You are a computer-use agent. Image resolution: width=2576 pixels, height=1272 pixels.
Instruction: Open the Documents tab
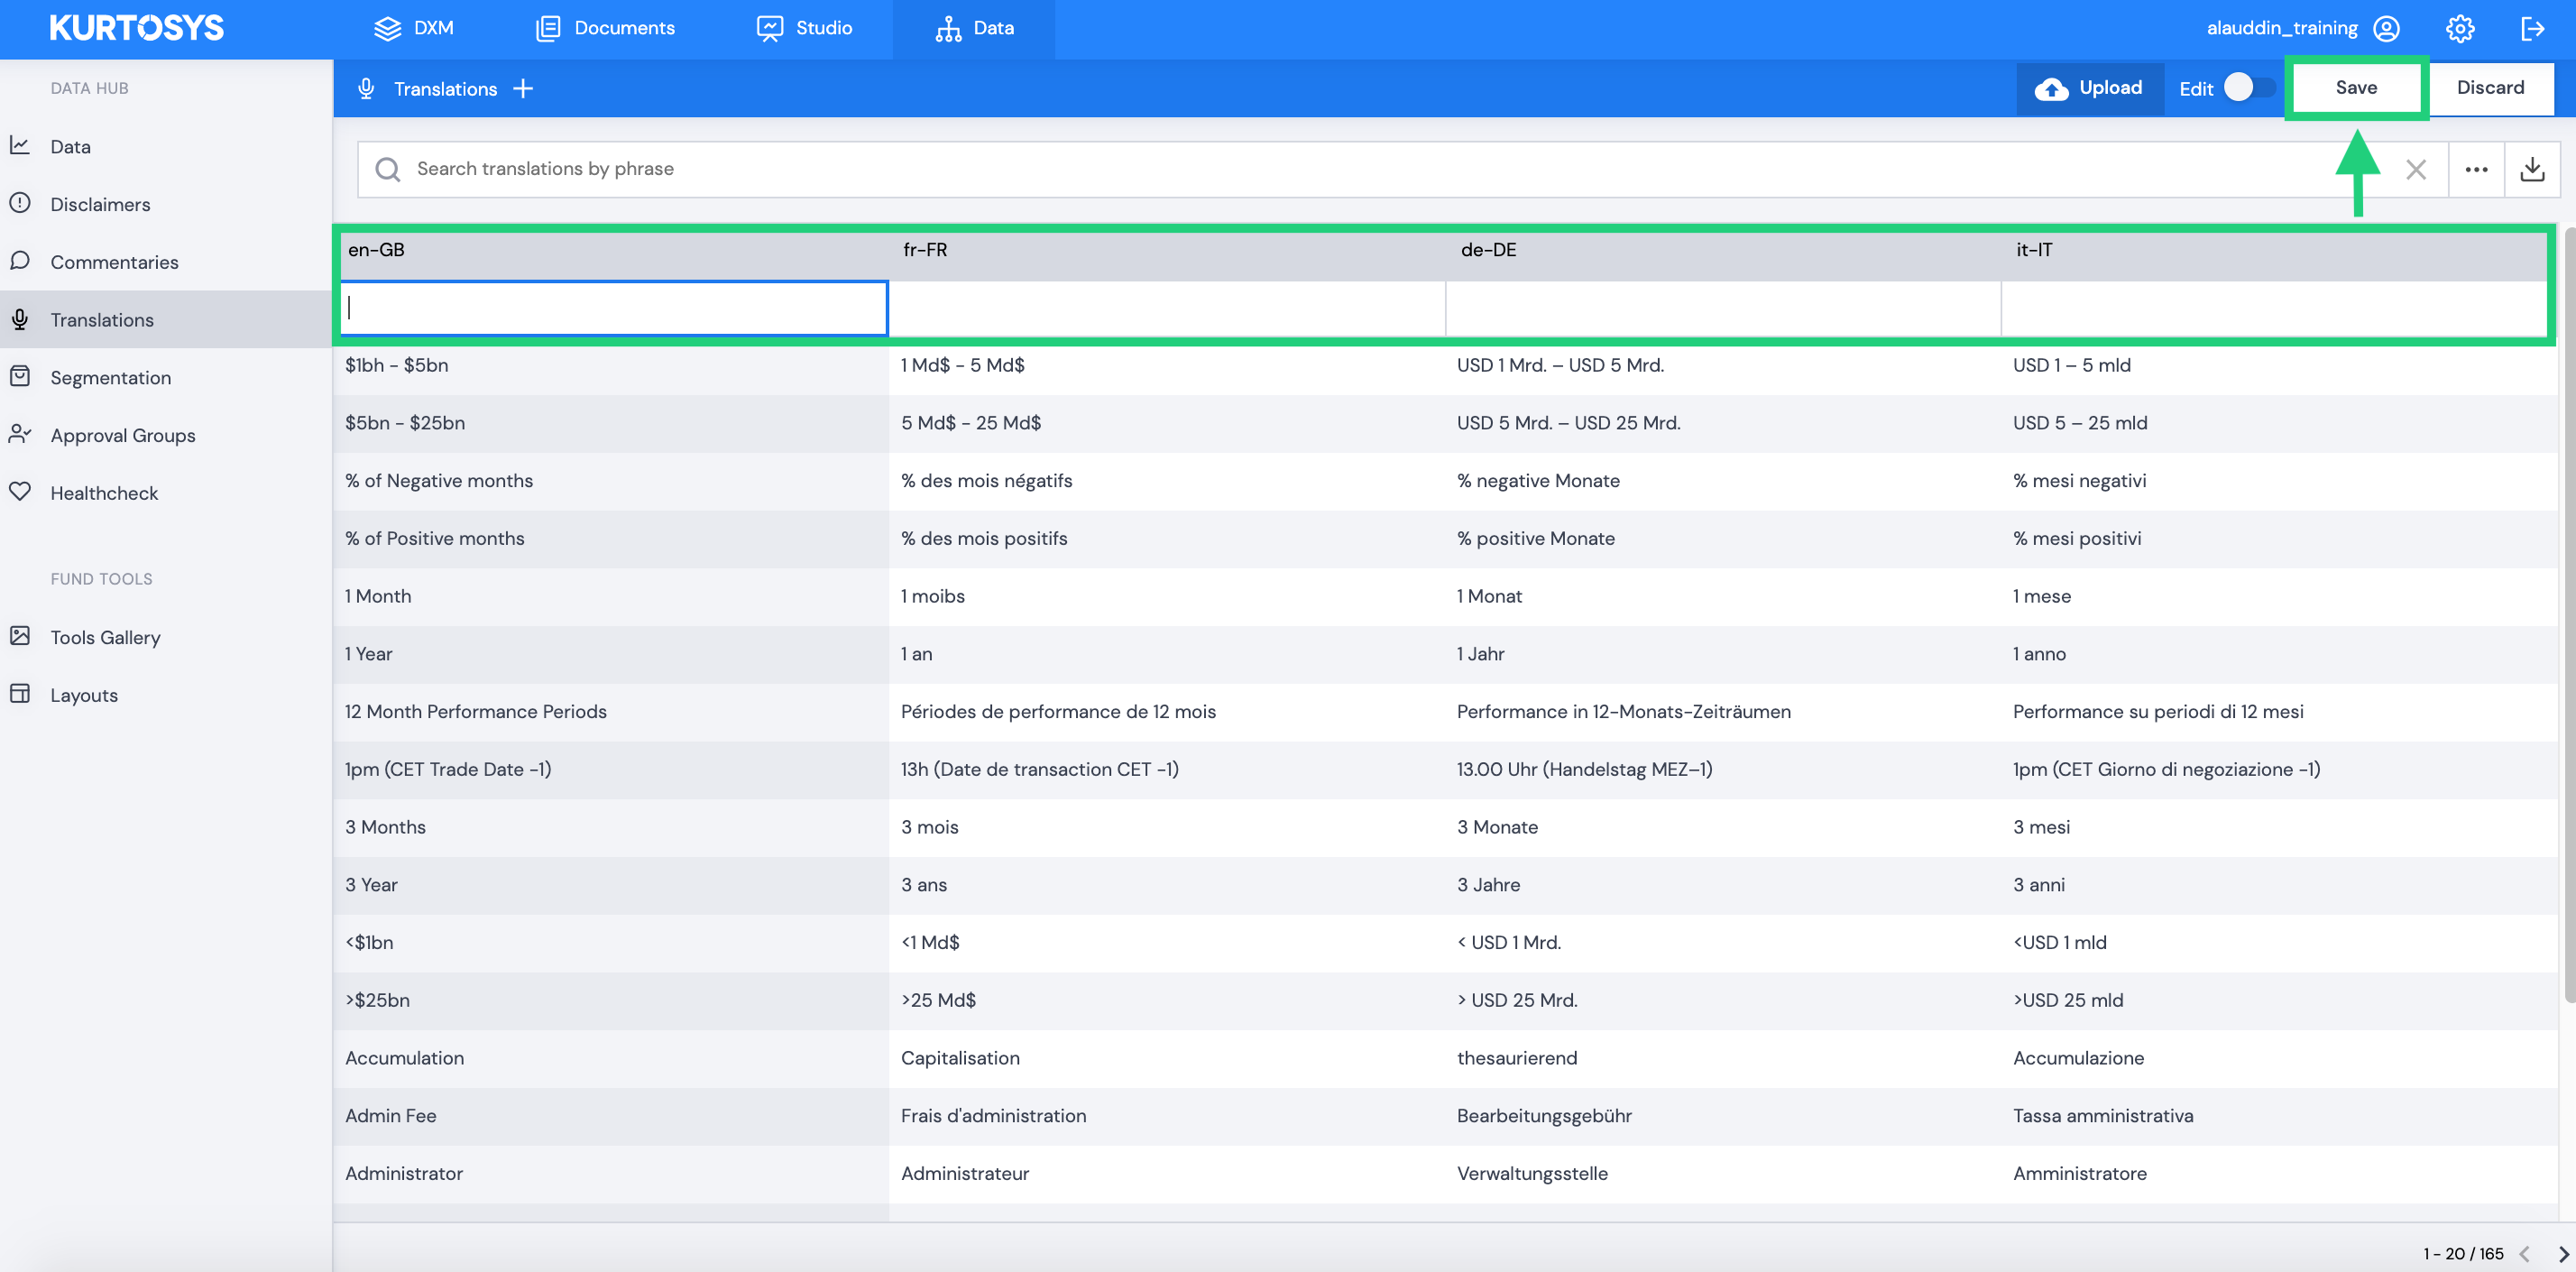coord(605,28)
